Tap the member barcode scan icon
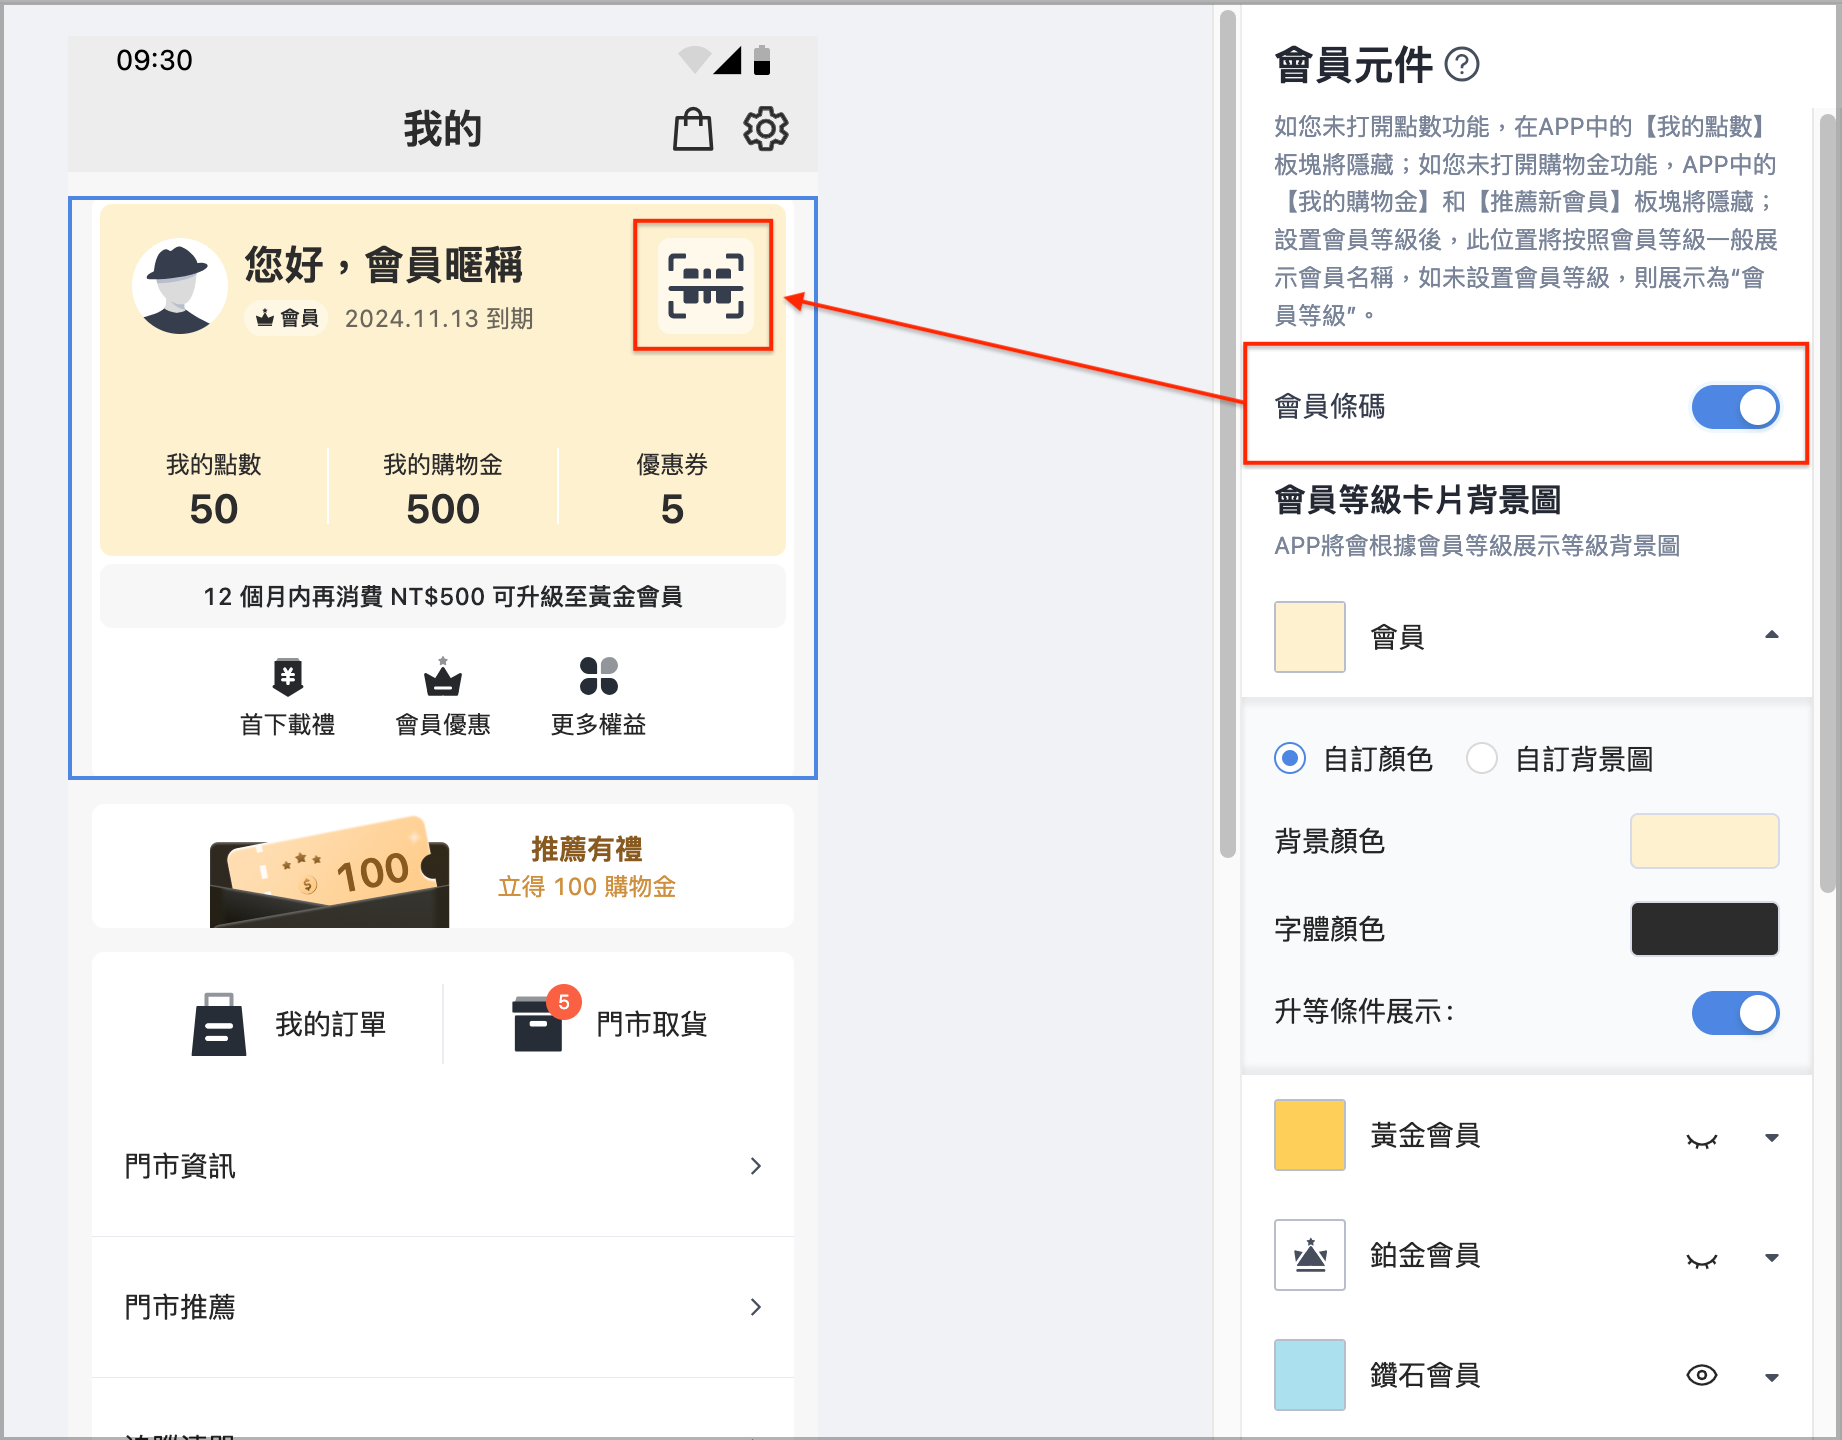The height and width of the screenshot is (1440, 1842). 705,286
